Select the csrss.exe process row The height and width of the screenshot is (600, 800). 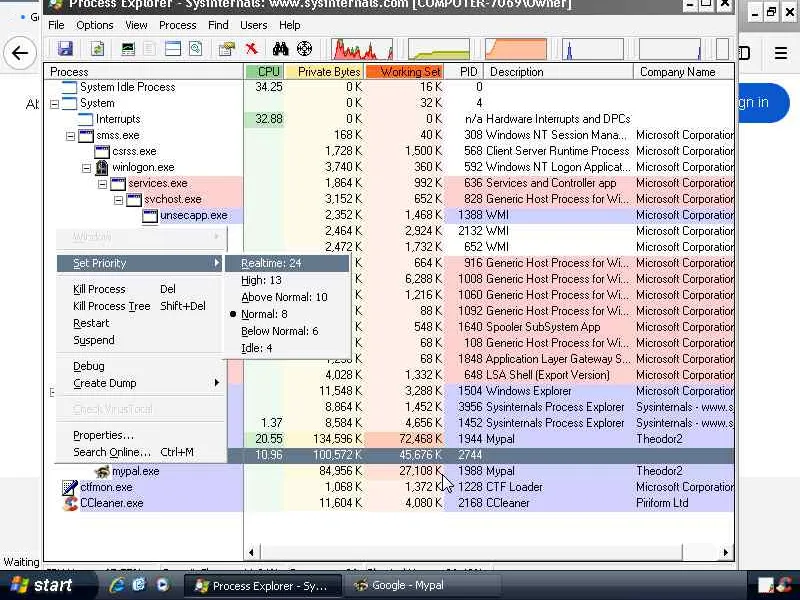coord(389,152)
